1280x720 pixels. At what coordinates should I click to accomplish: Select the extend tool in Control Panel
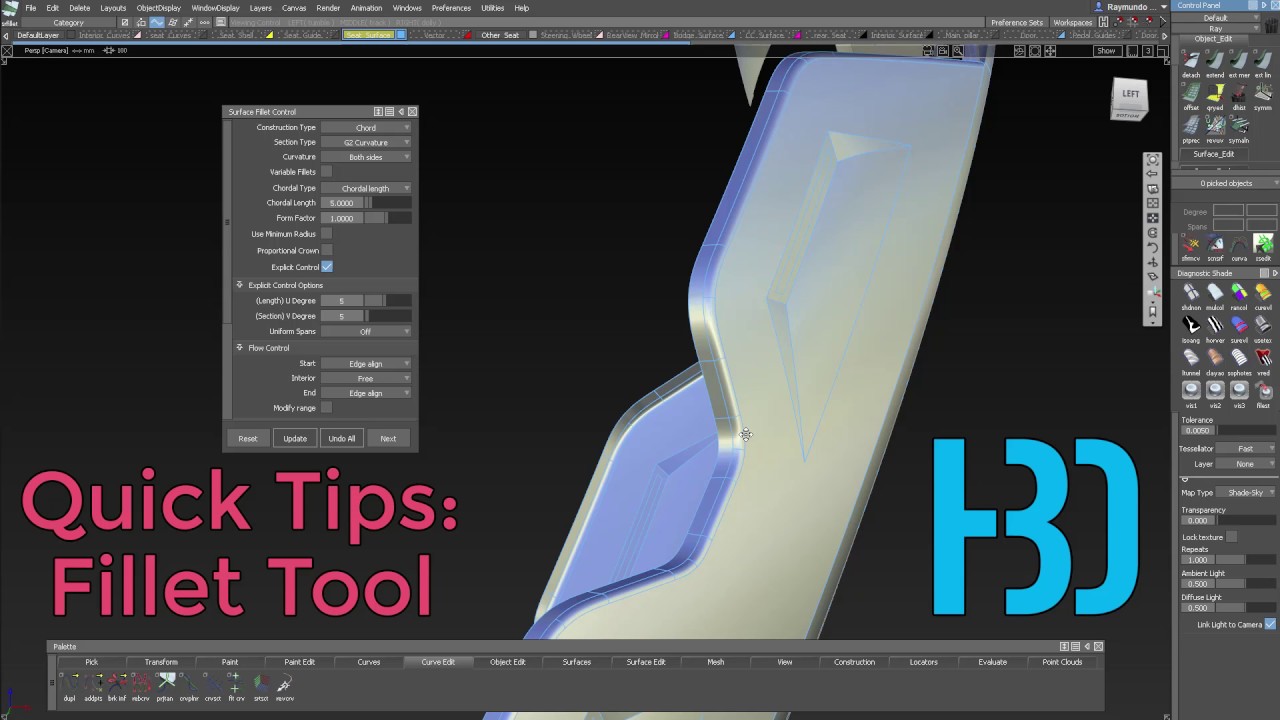(x=1215, y=62)
